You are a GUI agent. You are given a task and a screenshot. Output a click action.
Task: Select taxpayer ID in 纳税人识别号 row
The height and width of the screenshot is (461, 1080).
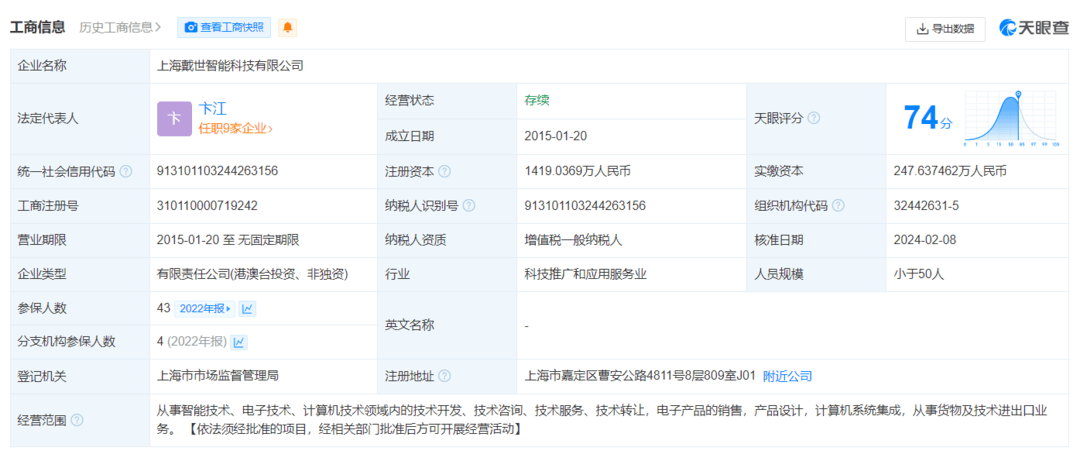click(585, 205)
